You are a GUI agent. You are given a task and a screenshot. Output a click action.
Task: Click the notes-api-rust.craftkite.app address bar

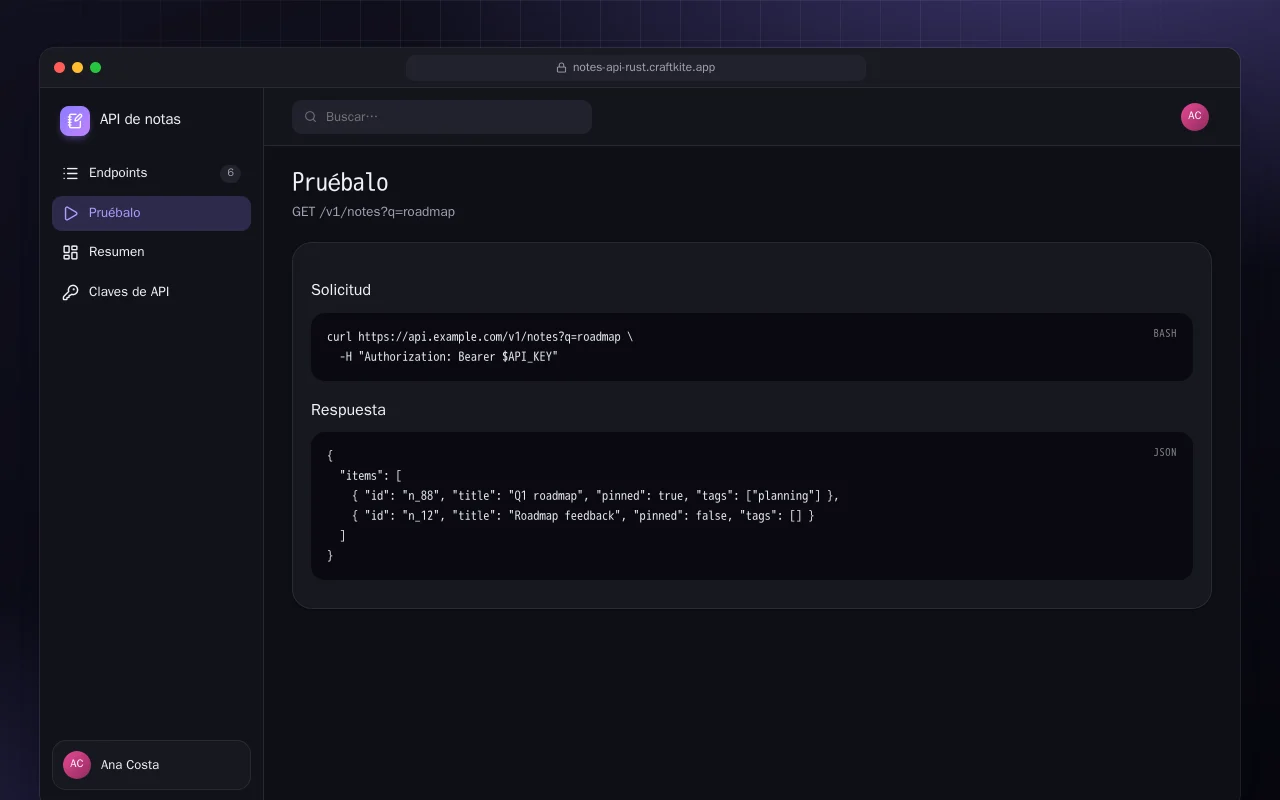tap(636, 68)
